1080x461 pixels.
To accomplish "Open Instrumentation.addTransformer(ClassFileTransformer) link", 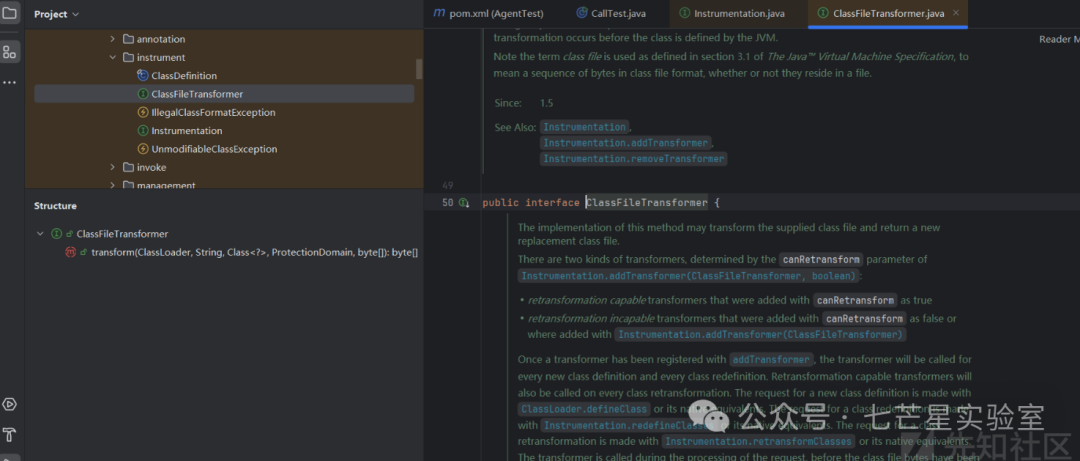I will coord(760,334).
